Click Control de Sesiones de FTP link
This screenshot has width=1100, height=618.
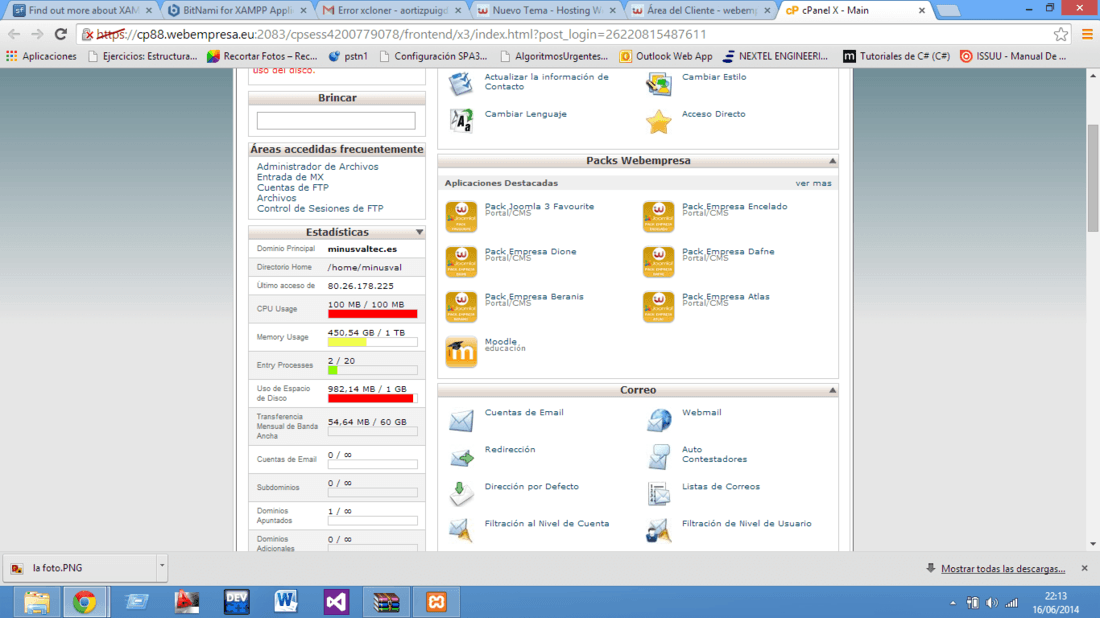(320, 209)
